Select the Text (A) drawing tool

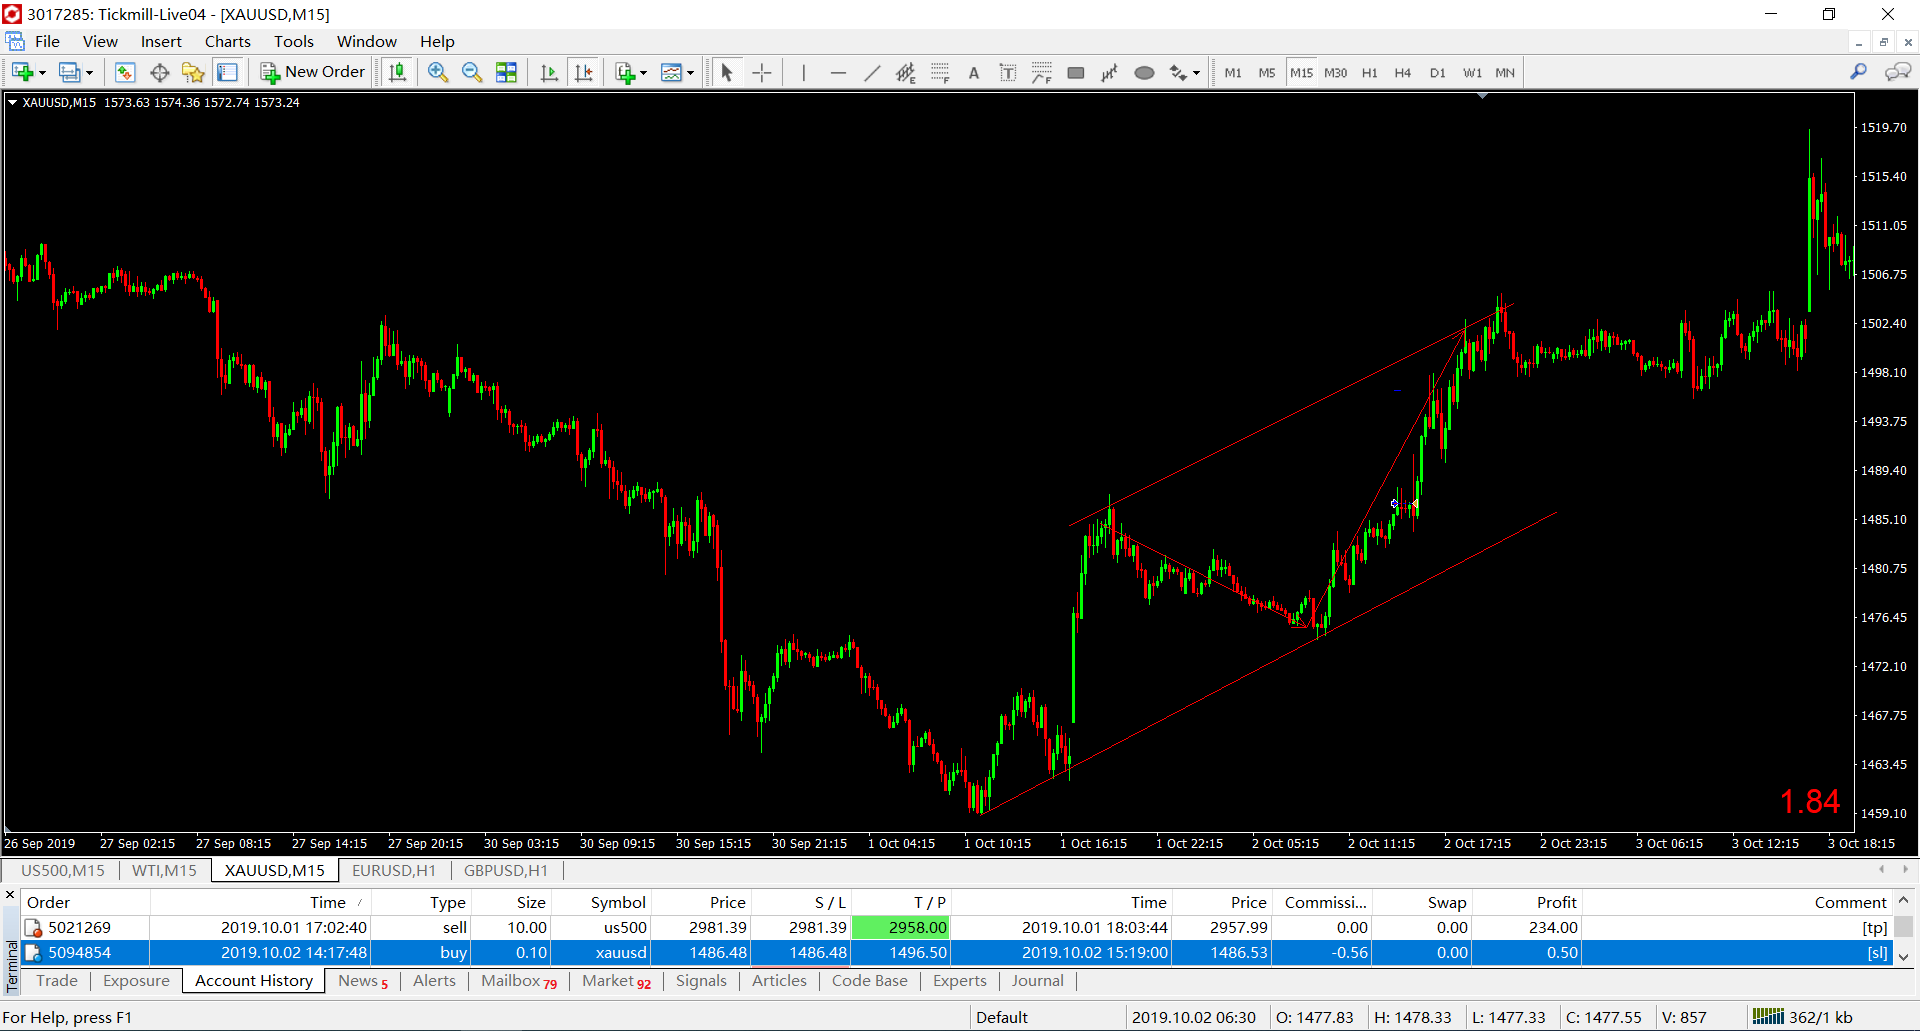click(974, 72)
